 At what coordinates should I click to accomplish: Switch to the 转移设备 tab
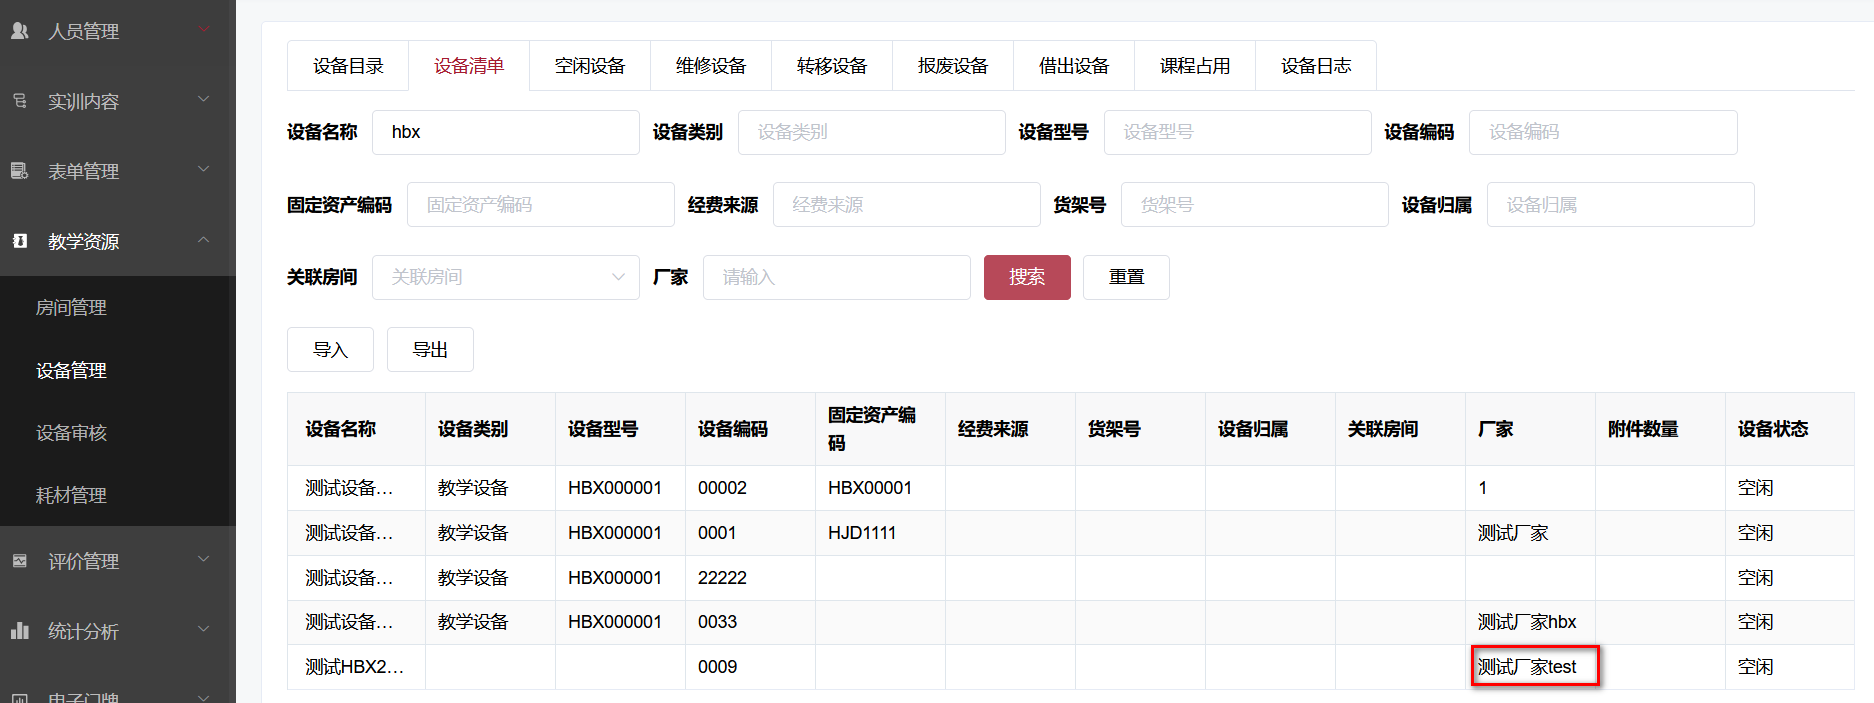point(832,66)
